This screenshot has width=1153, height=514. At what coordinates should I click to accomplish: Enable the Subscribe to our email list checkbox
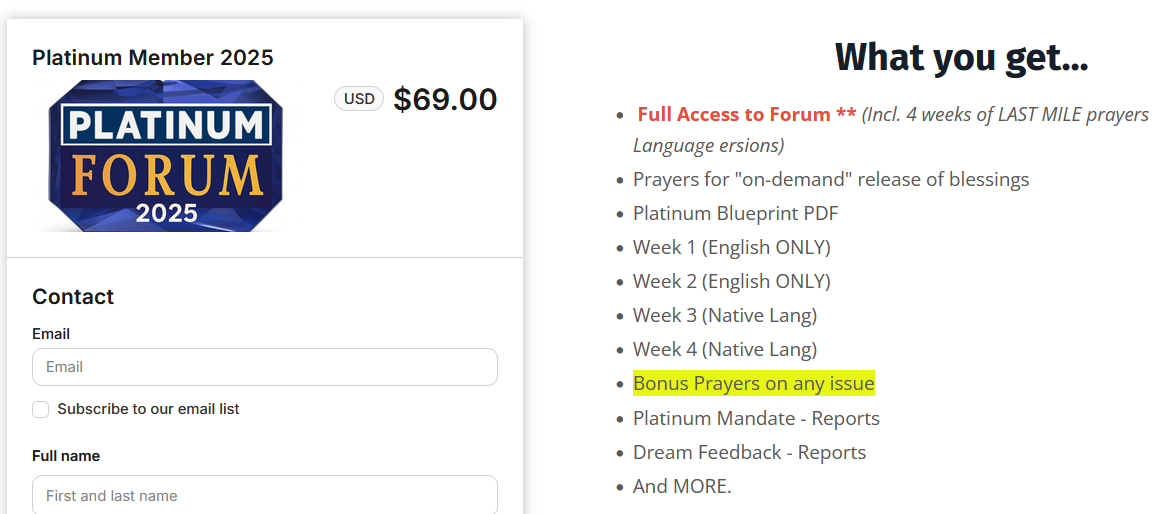click(41, 409)
